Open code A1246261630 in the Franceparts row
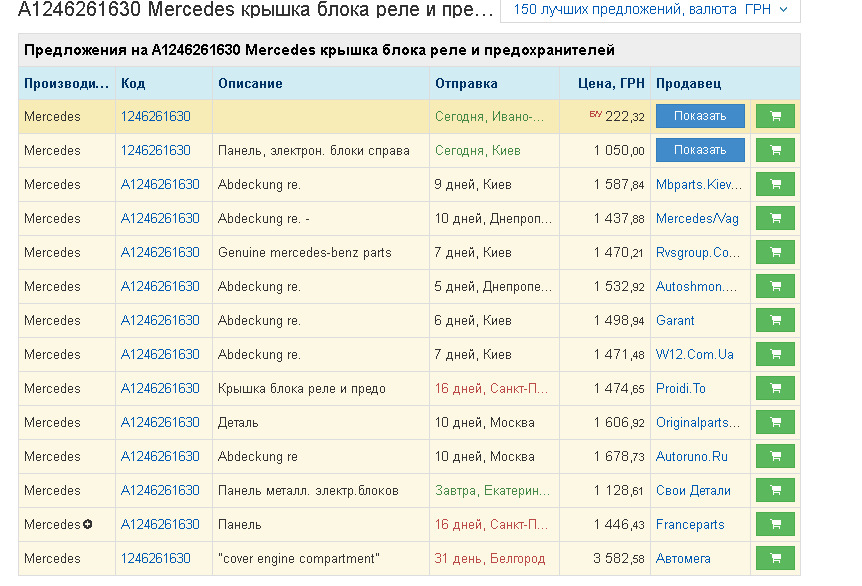Viewport: 862px width, 586px height. pyautogui.click(x=160, y=526)
